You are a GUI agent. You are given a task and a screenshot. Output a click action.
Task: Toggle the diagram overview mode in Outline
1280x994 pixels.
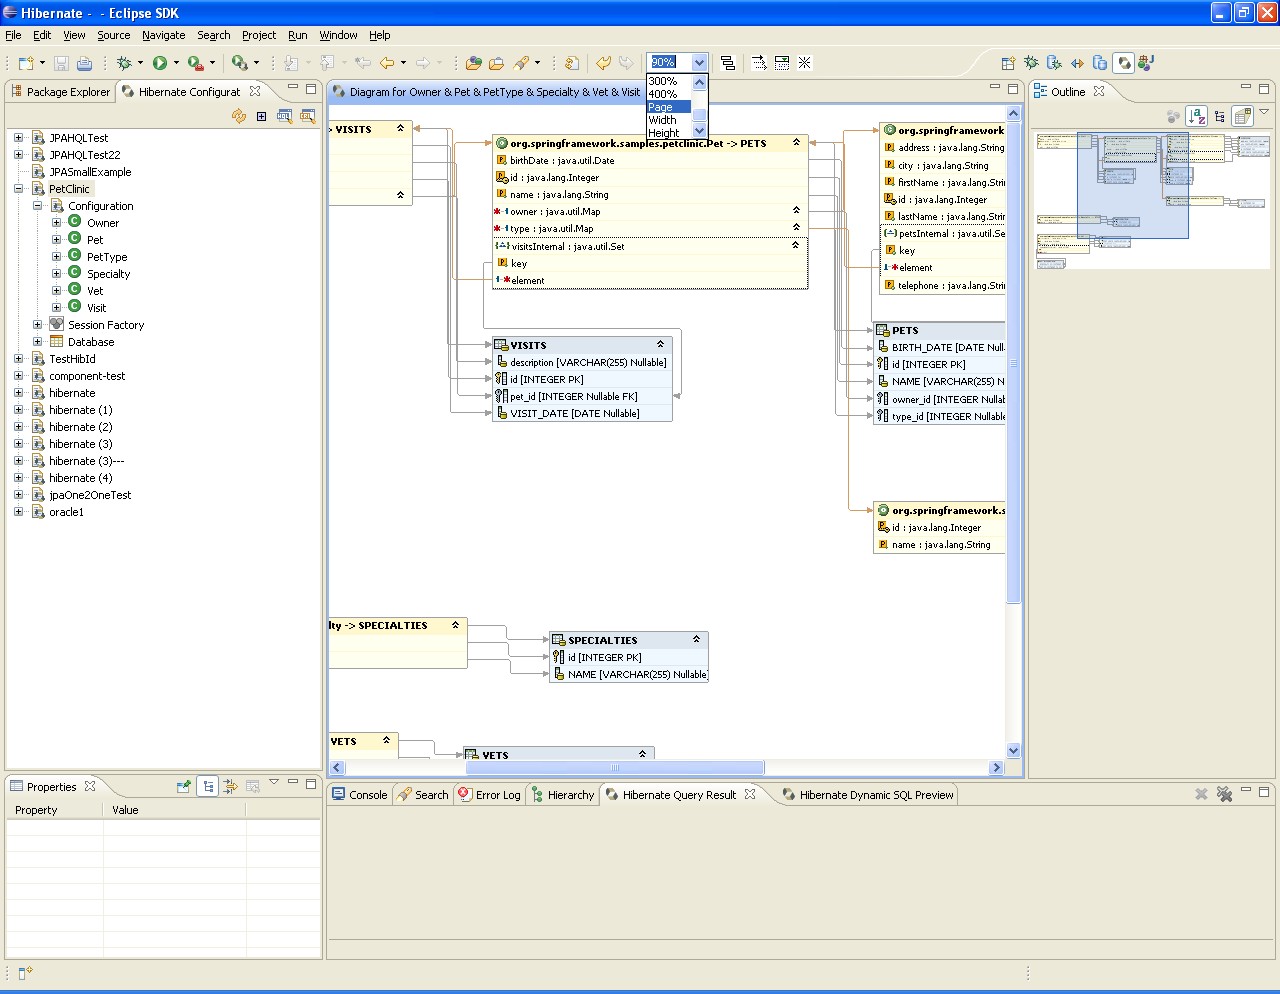pos(1242,116)
